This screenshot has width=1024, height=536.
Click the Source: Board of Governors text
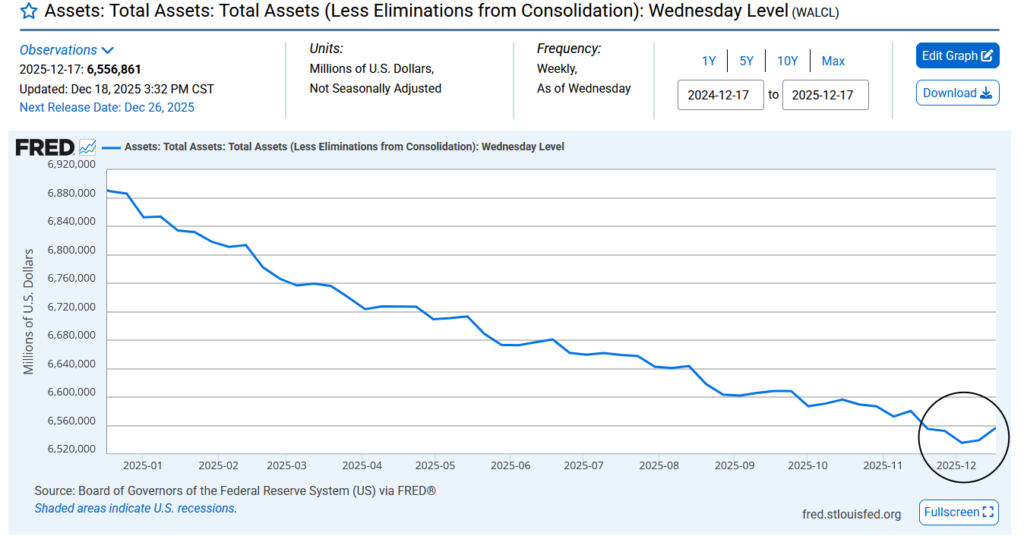point(235,490)
